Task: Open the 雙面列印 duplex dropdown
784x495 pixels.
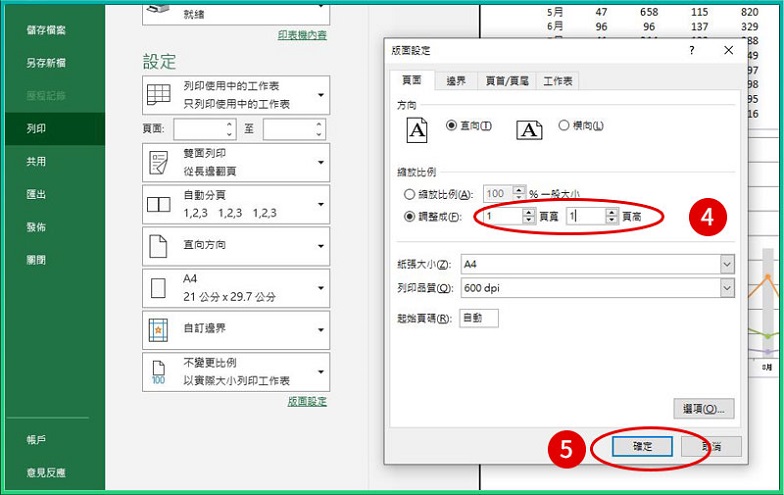Action: 236,162
